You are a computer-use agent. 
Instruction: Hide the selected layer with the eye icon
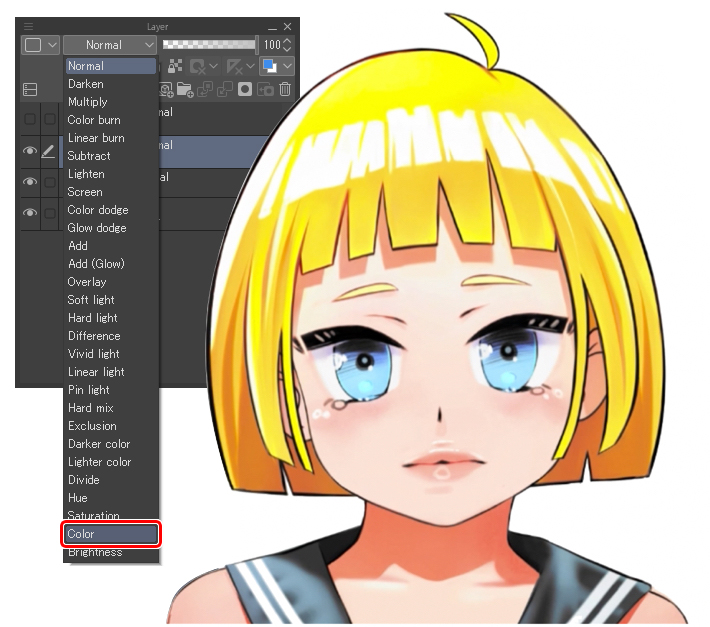pyautogui.click(x=30, y=151)
